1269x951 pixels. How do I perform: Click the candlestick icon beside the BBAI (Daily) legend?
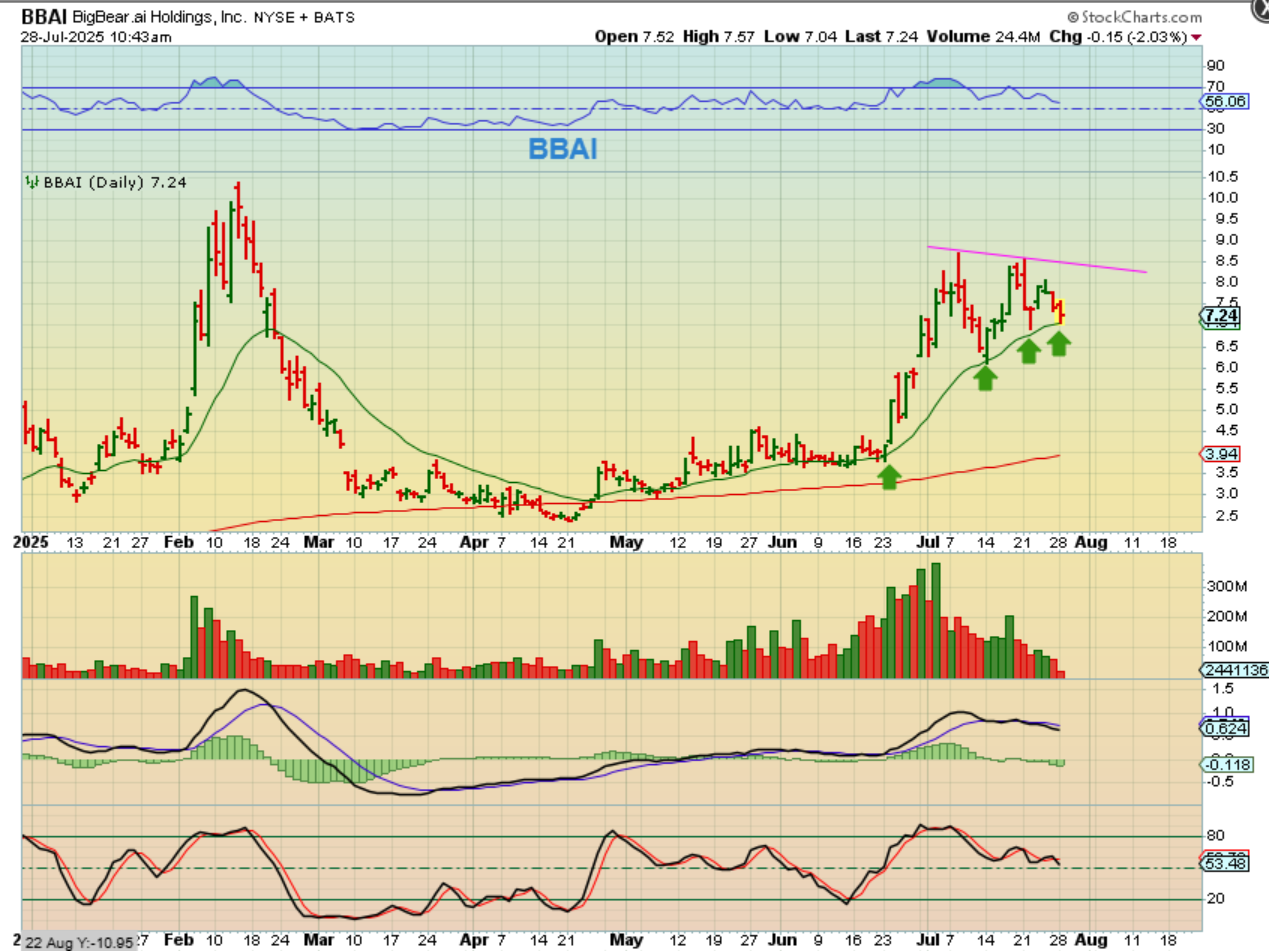[30, 183]
